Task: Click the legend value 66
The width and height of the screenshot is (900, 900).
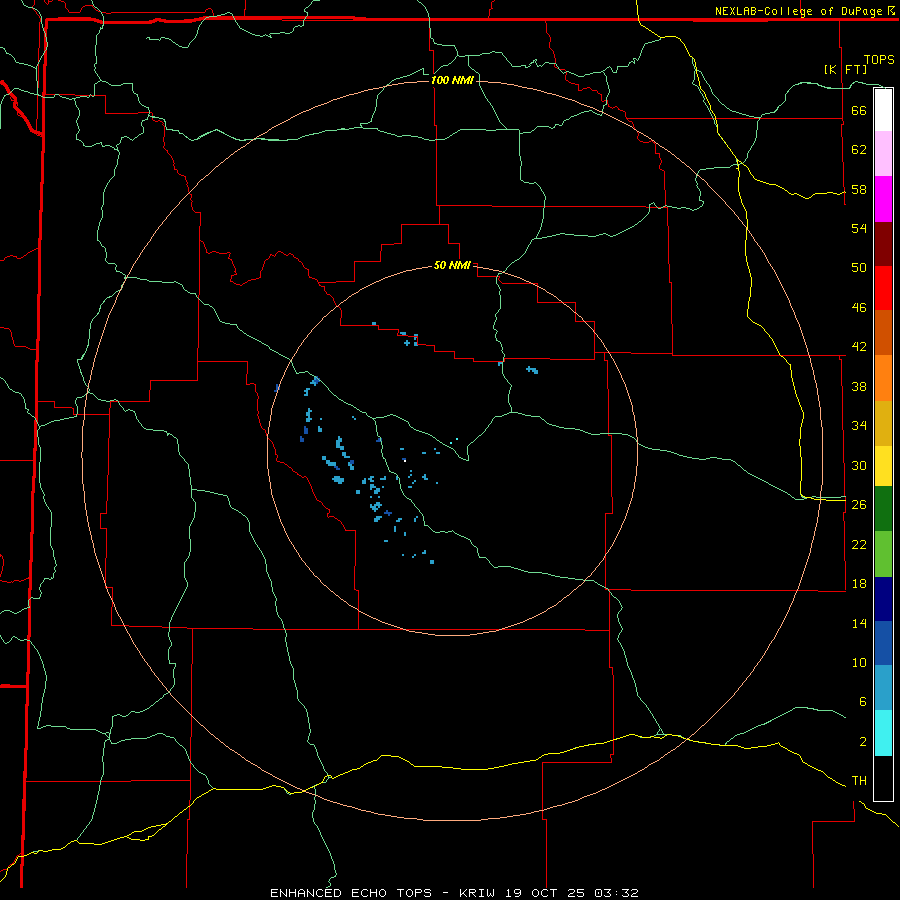Action: (x=859, y=110)
